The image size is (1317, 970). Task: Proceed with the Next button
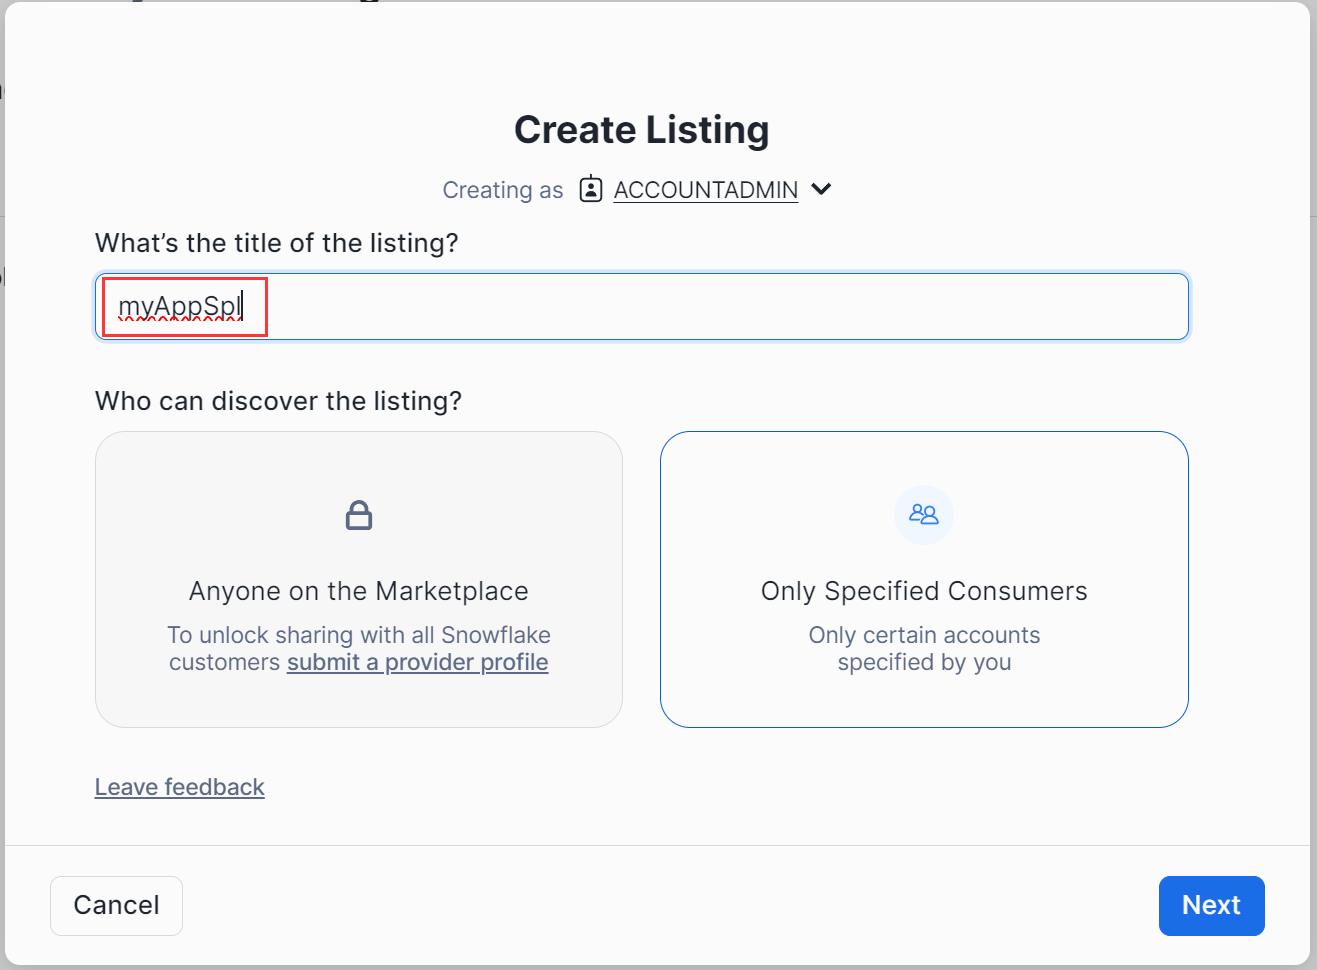[1211, 905]
